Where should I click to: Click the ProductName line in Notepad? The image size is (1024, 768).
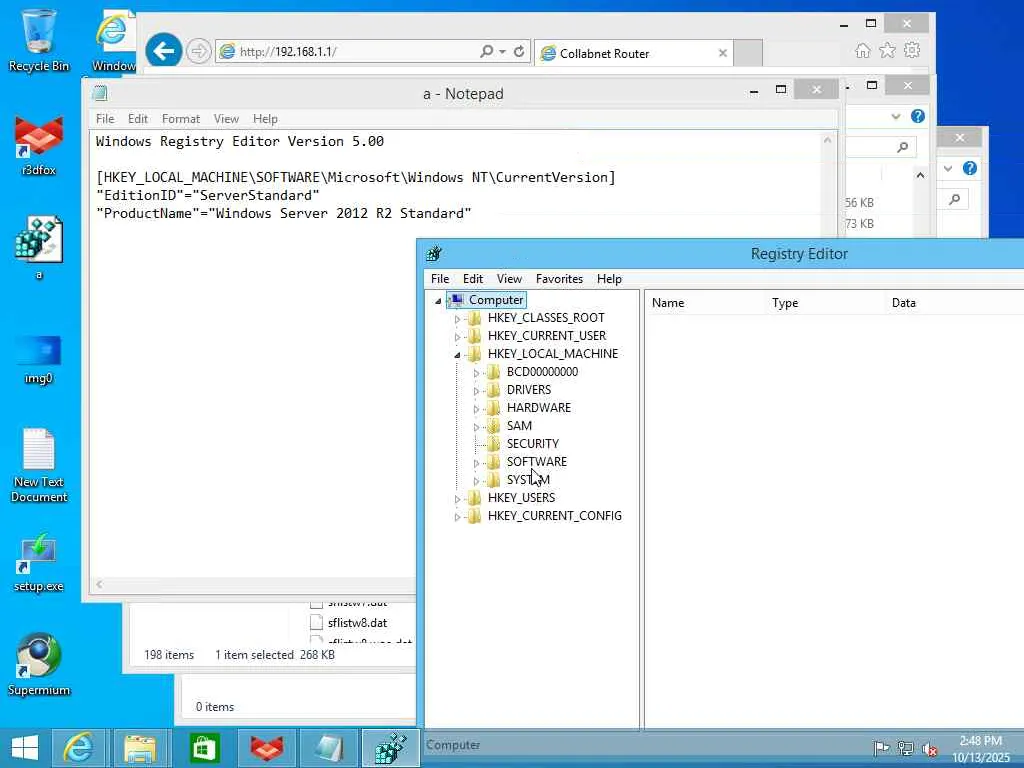click(x=283, y=214)
